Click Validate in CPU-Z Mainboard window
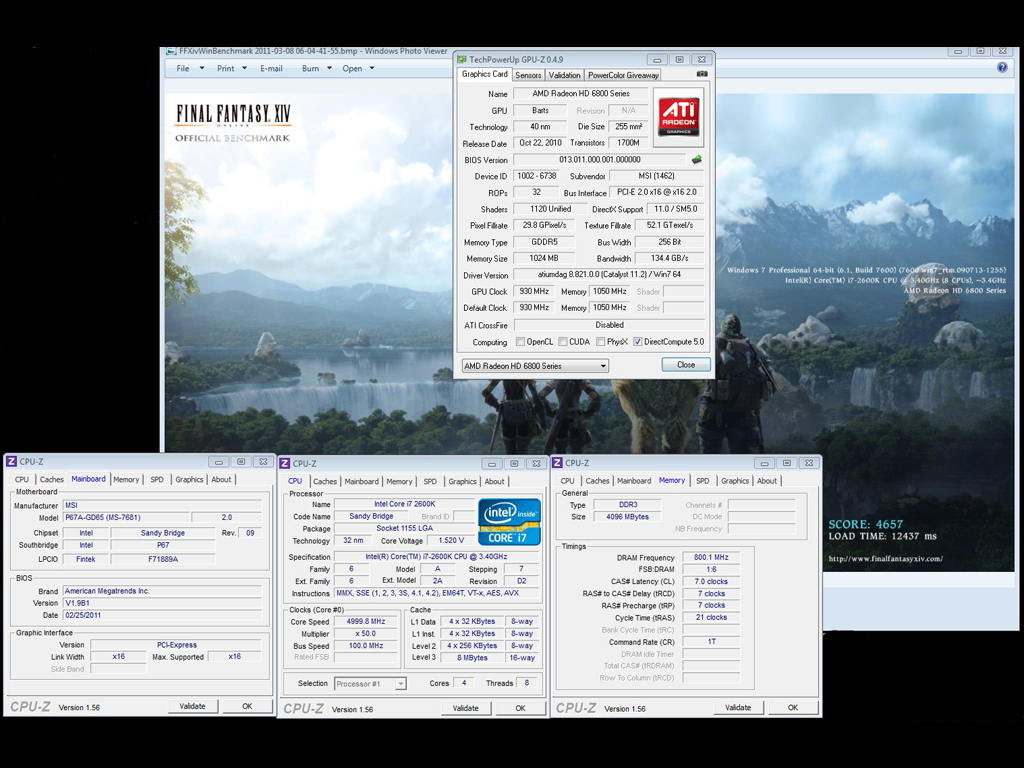1024x768 pixels. coord(192,706)
